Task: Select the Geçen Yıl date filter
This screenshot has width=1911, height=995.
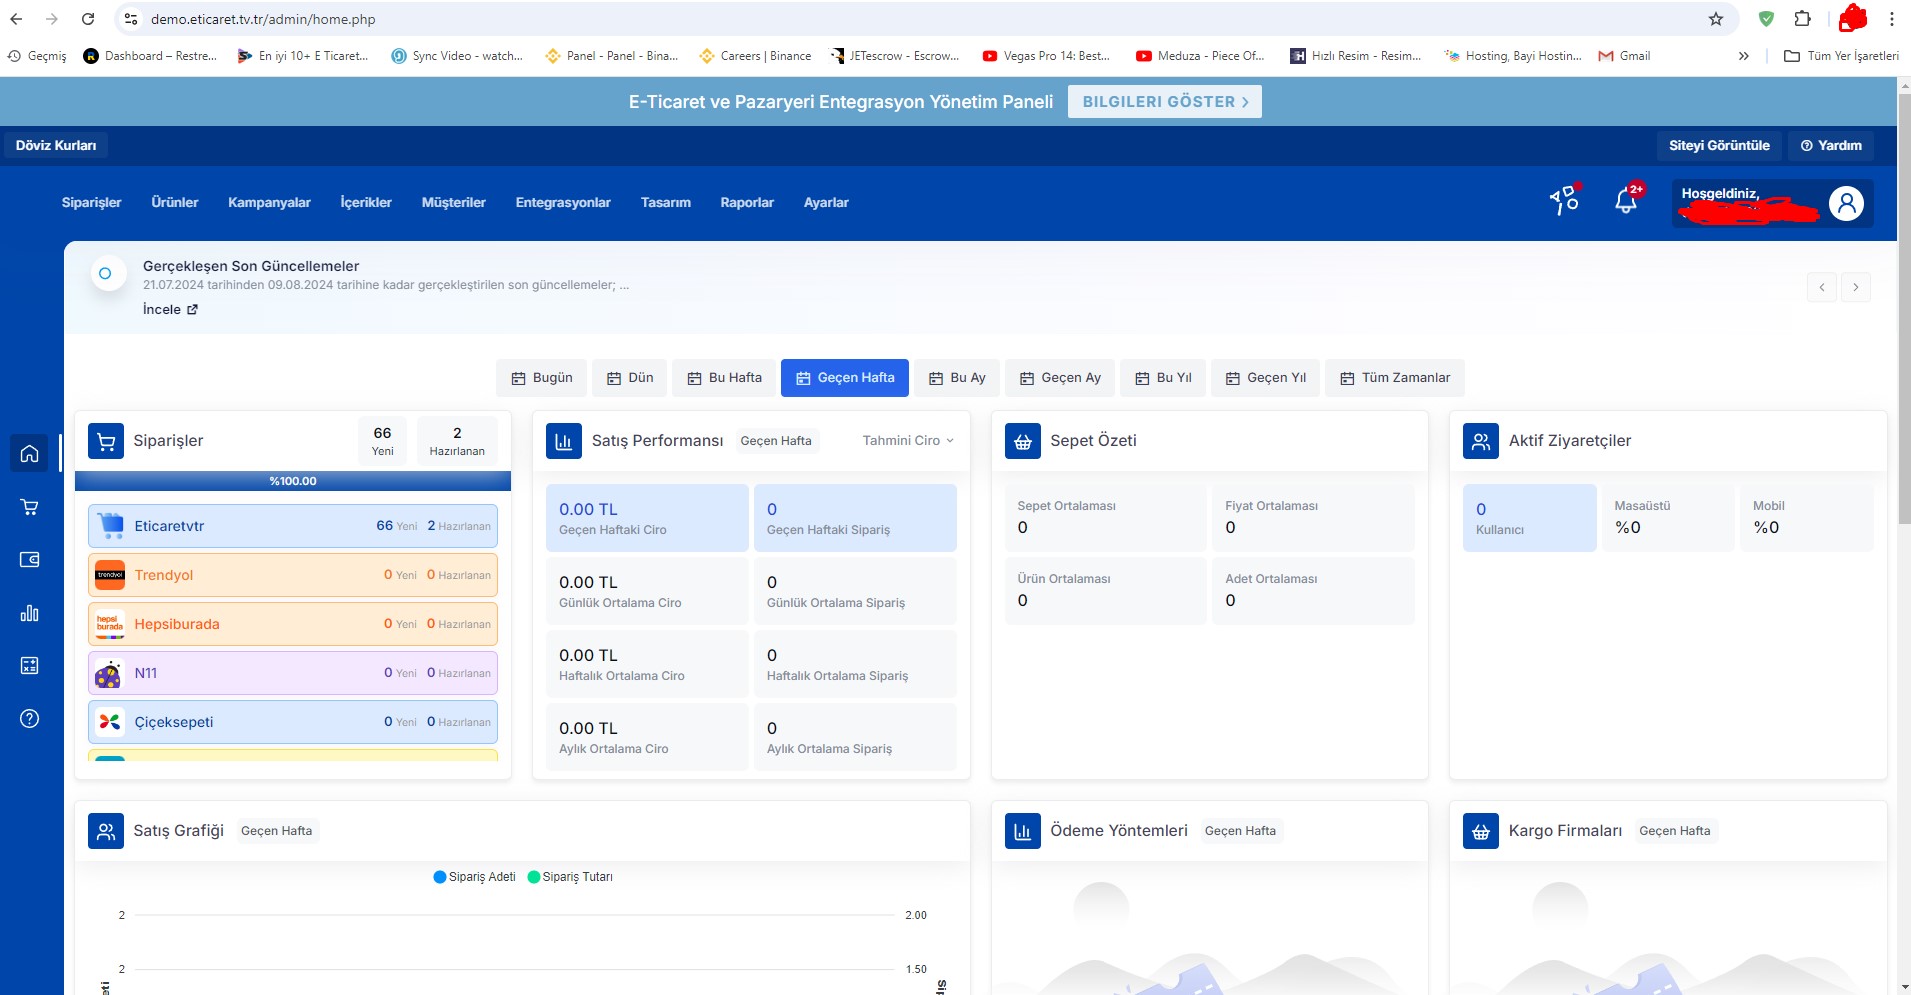Action: [1266, 378]
